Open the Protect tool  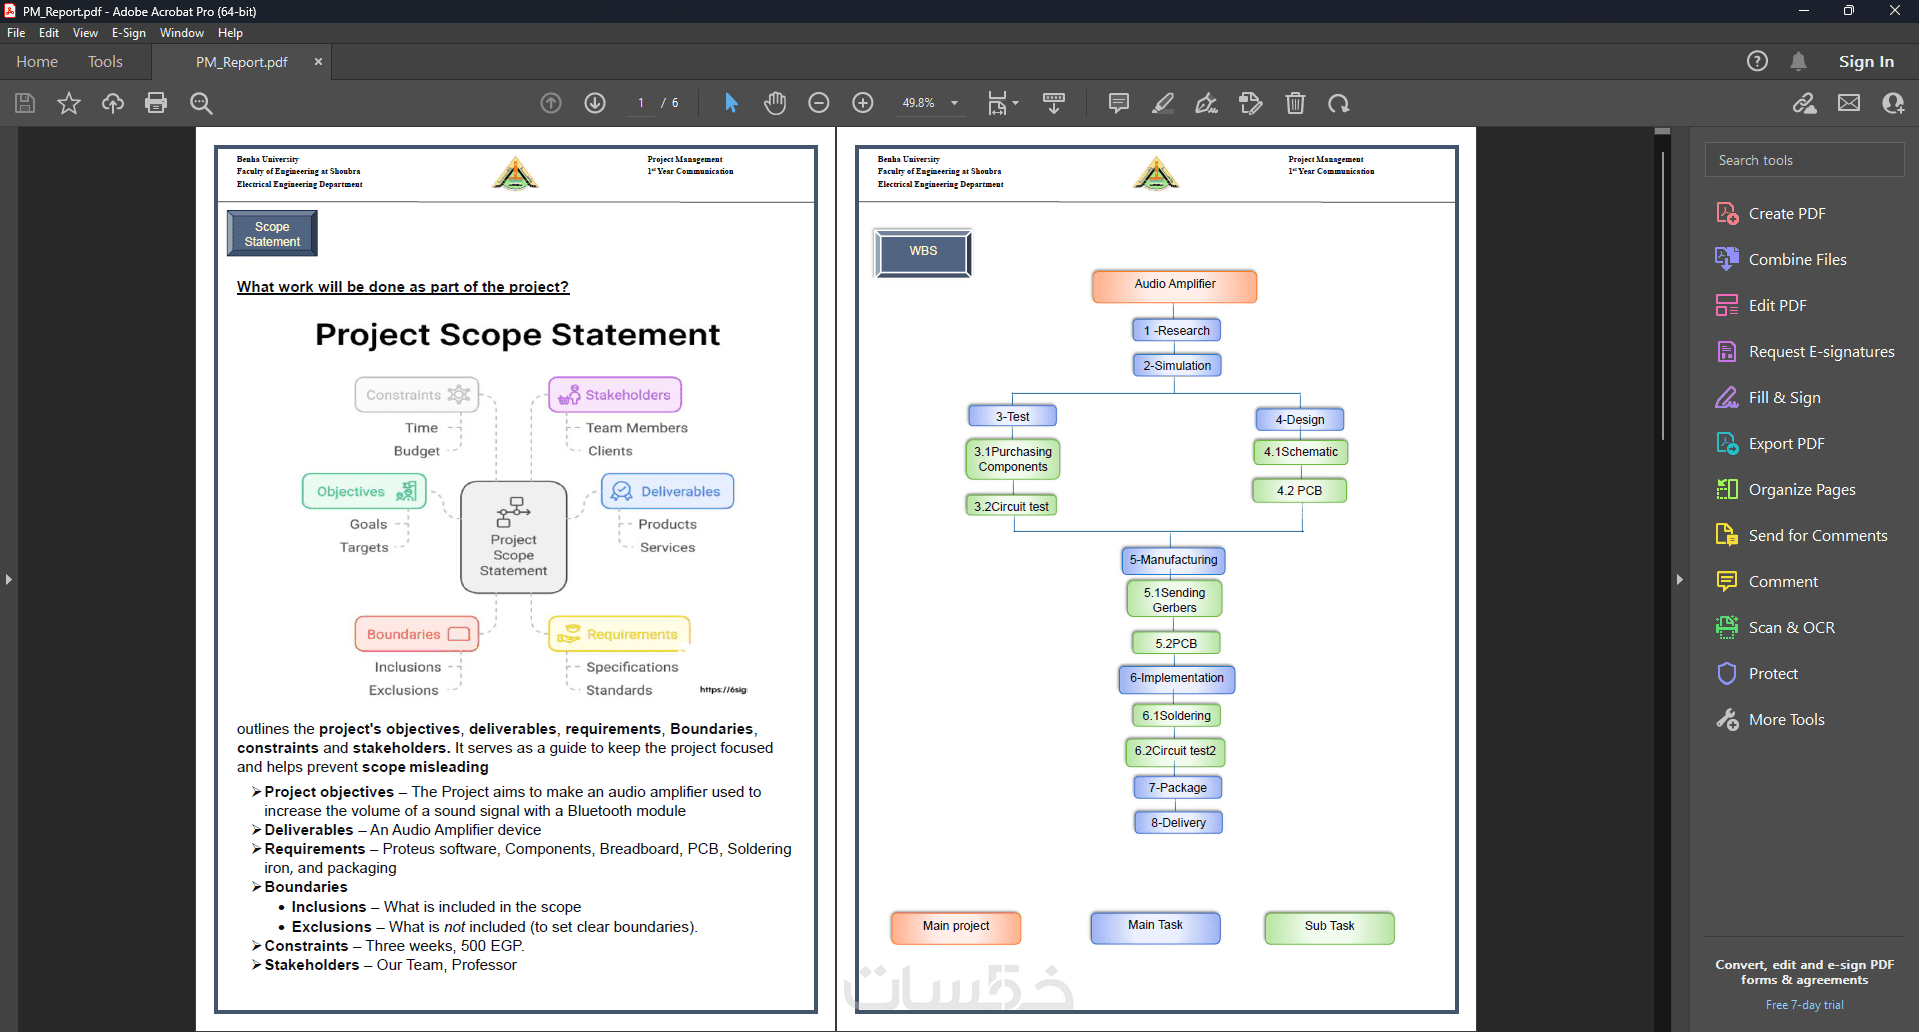point(1773,674)
